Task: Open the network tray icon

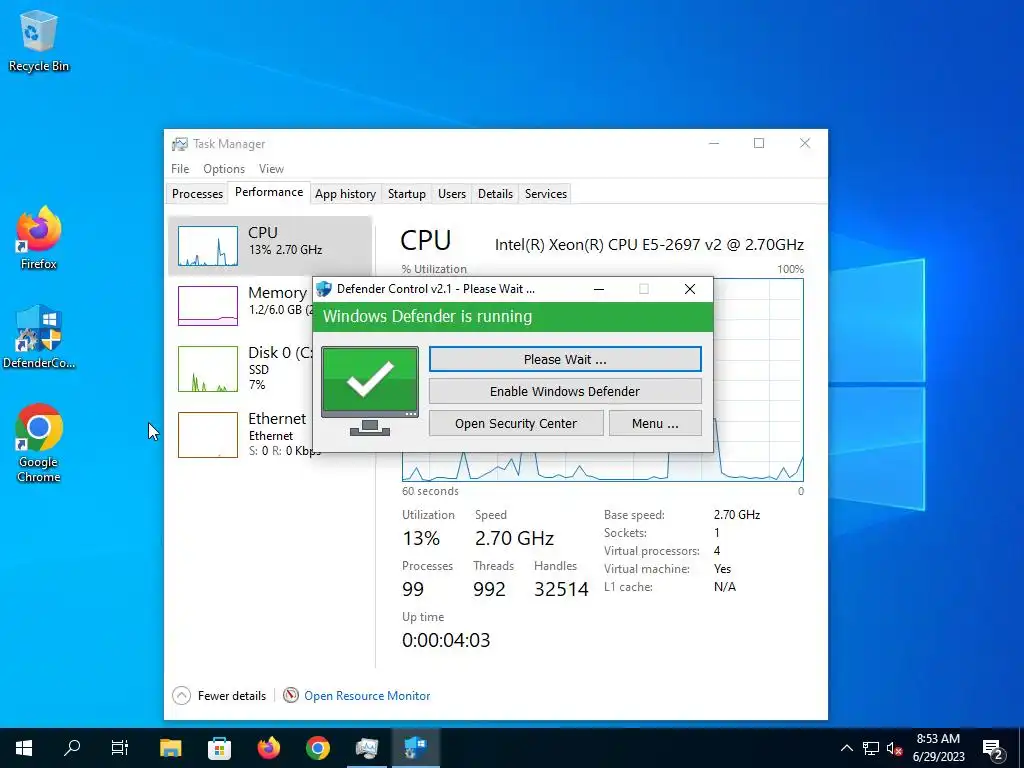Action: 871,748
